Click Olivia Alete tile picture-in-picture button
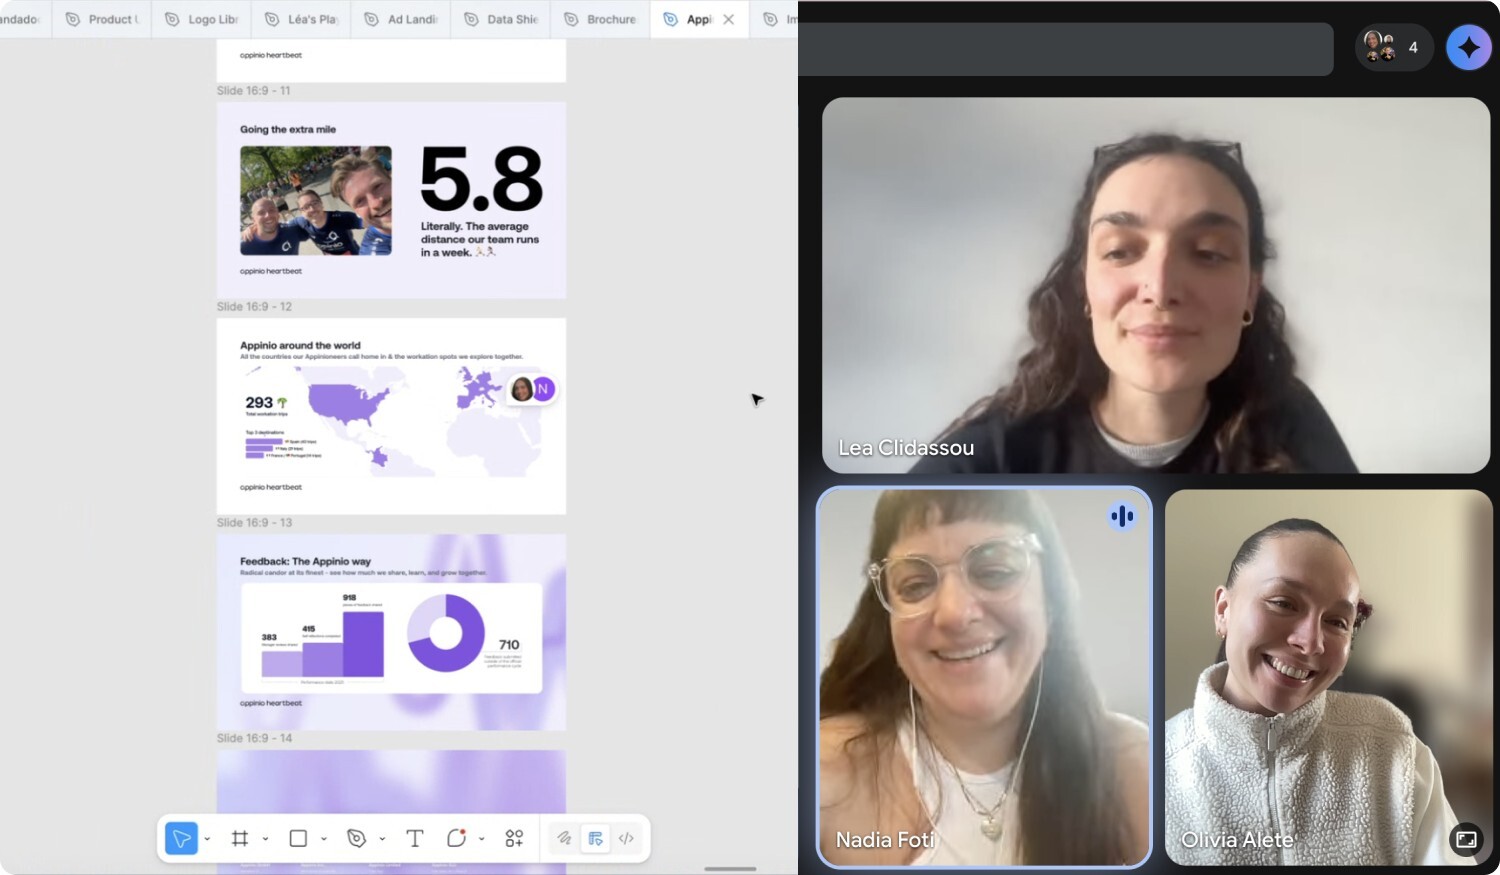Screen dimensions: 1500x875 point(1466,840)
